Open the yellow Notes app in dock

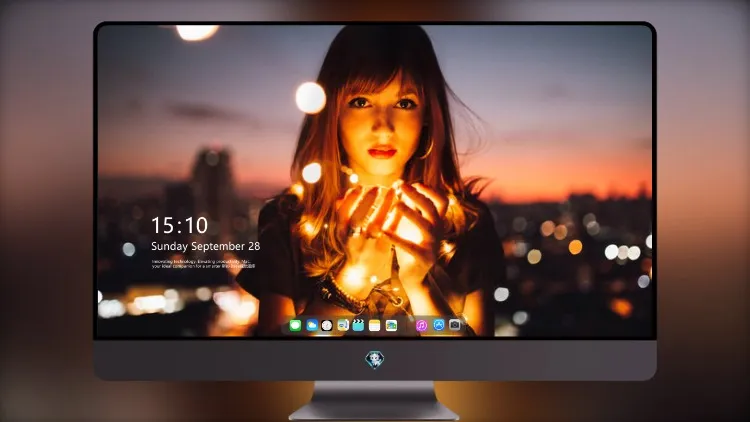click(375, 325)
